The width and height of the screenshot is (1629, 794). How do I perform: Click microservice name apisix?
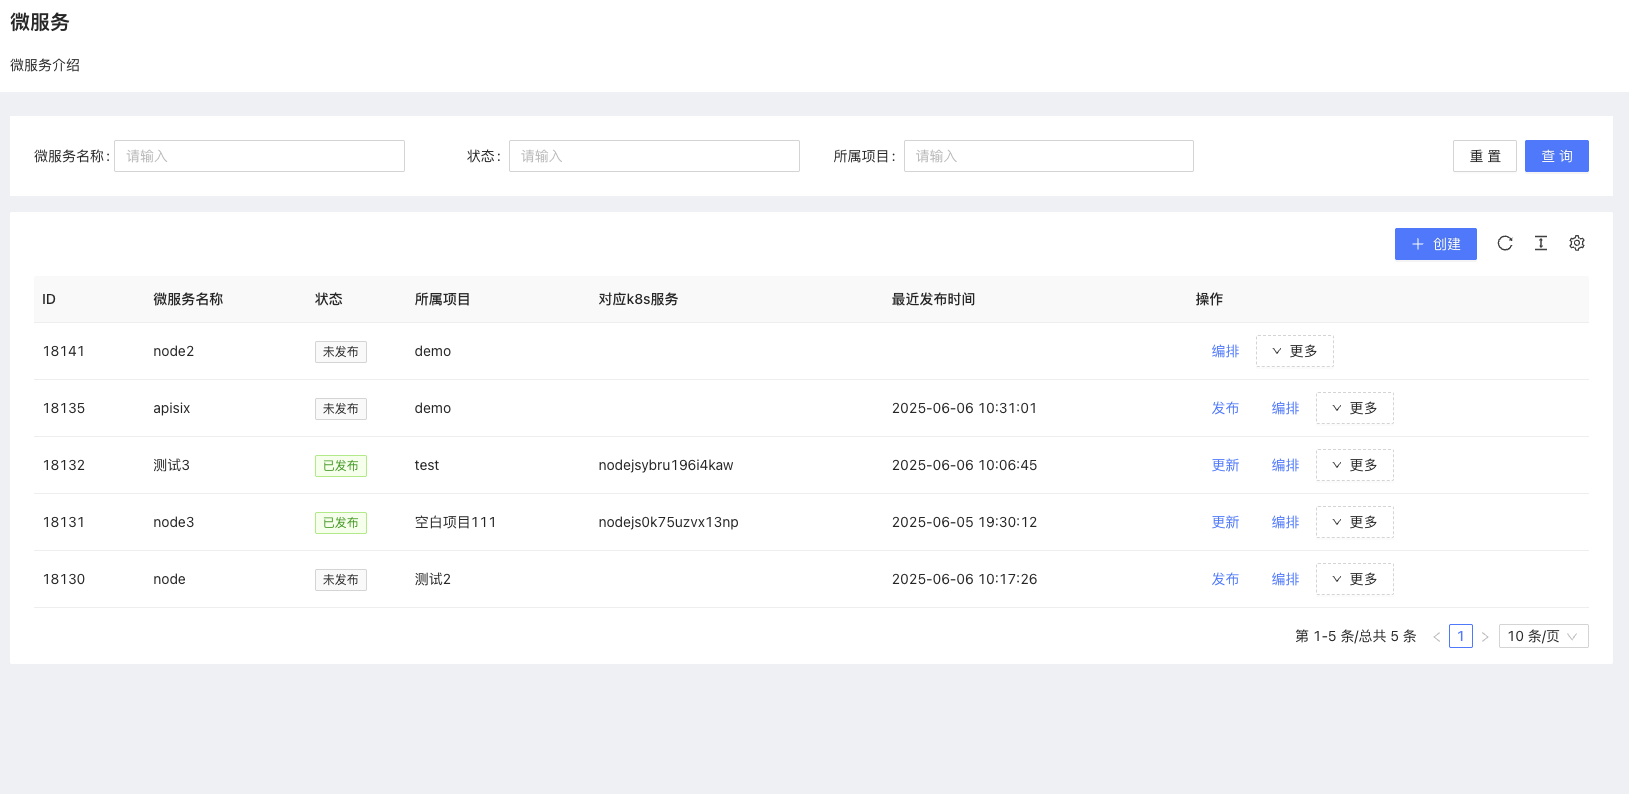[x=172, y=408]
